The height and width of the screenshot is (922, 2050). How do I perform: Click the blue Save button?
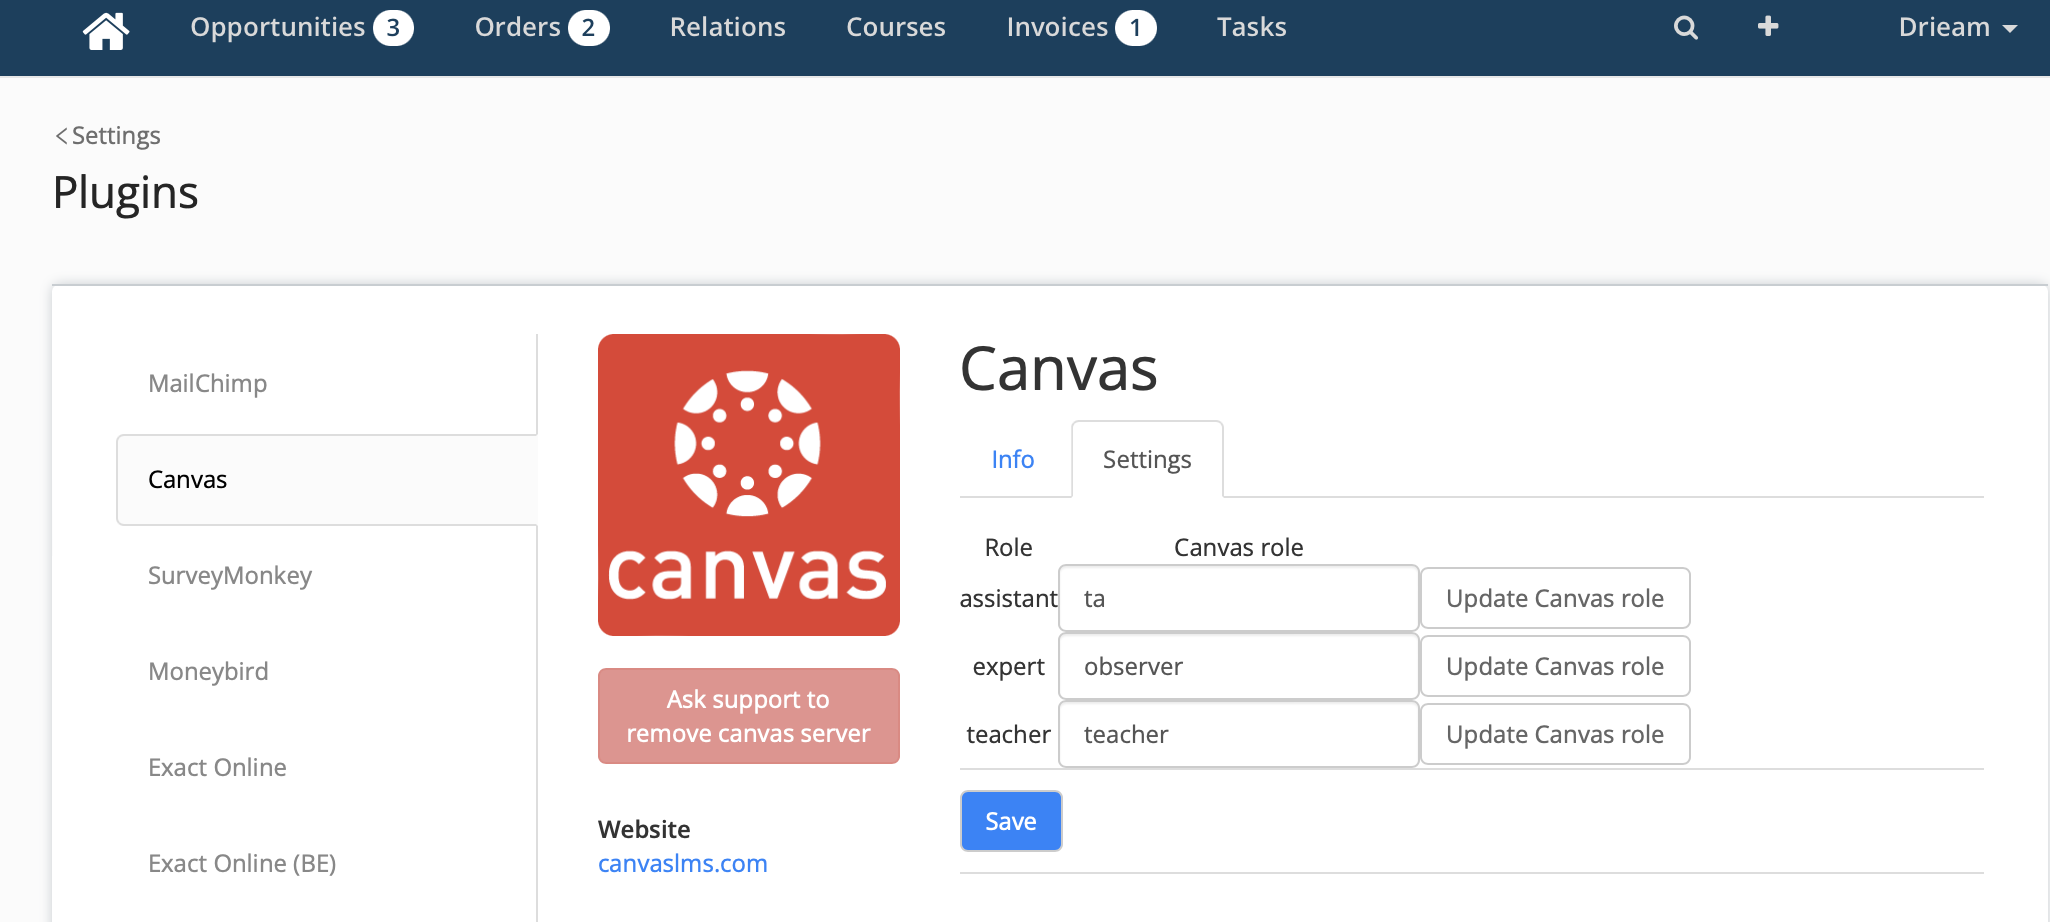(1011, 821)
